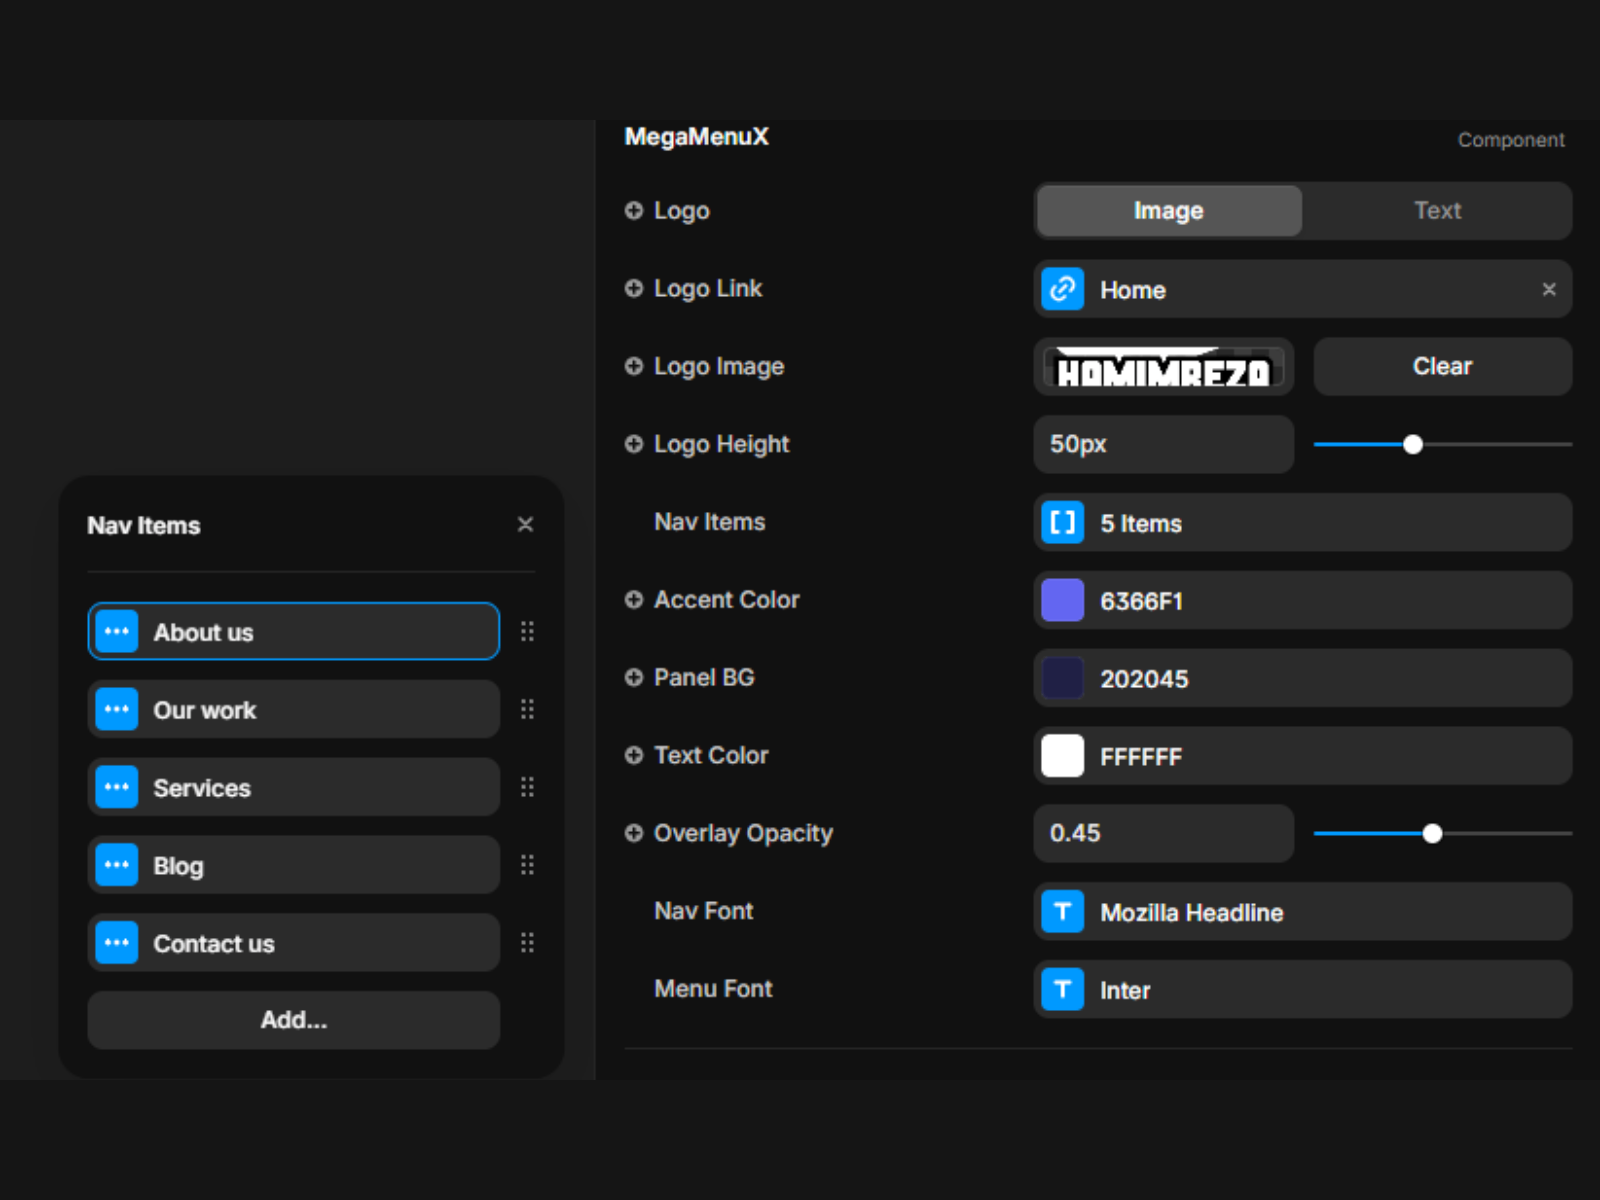This screenshot has width=1600, height=1200.
Task: Expand the 5 Items Nav Items list
Action: pyautogui.click(x=1302, y=523)
